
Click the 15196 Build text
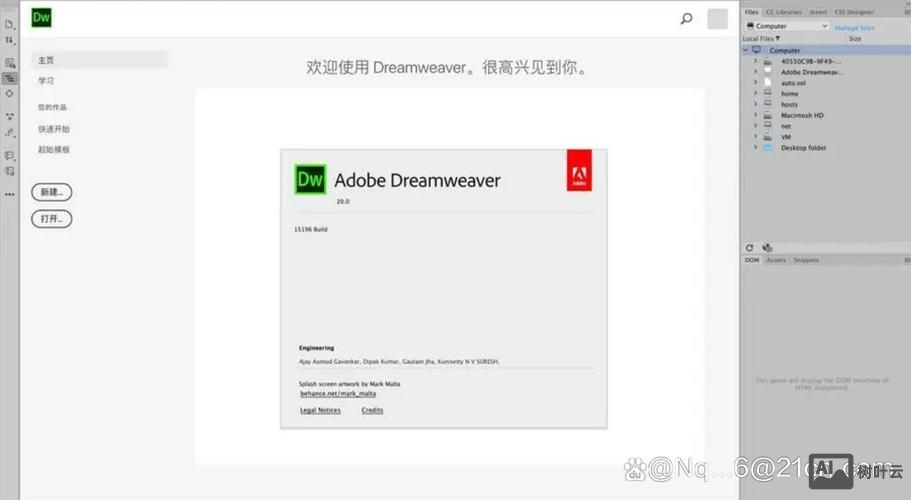pyautogui.click(x=311, y=229)
